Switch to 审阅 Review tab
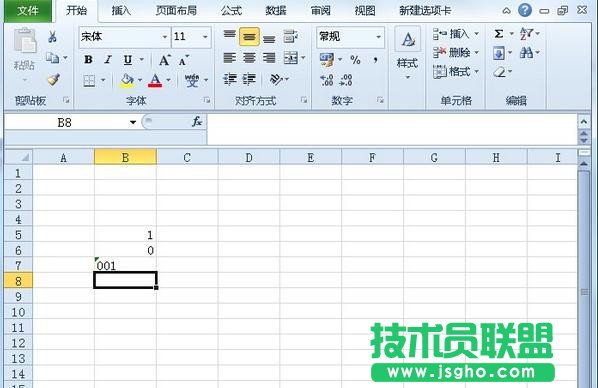This screenshot has width=598, height=388. (320, 11)
